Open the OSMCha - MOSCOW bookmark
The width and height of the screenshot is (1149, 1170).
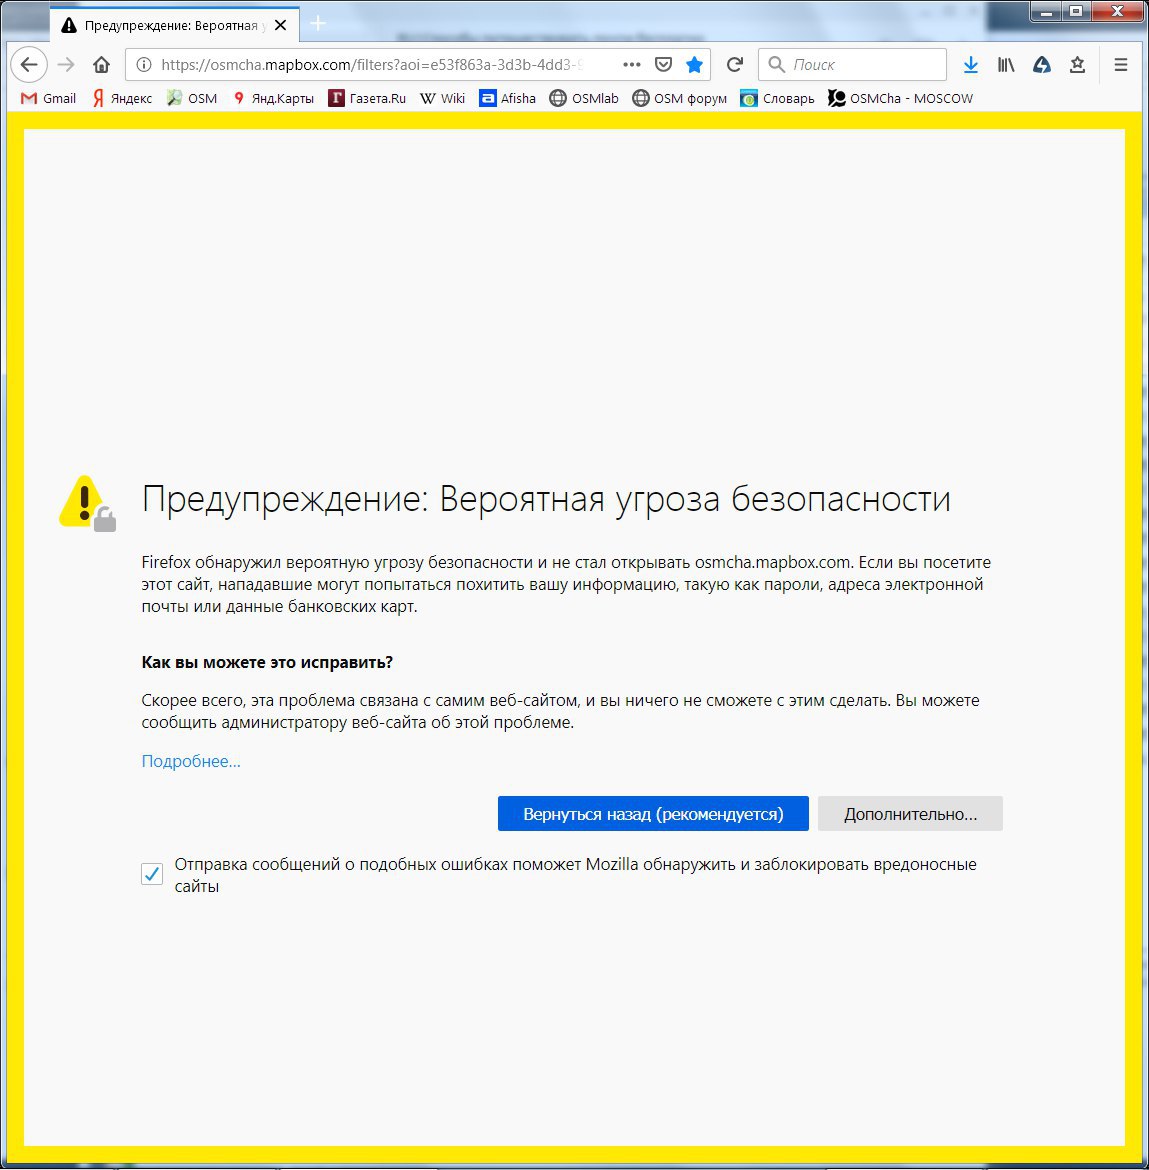pyautogui.click(x=901, y=98)
